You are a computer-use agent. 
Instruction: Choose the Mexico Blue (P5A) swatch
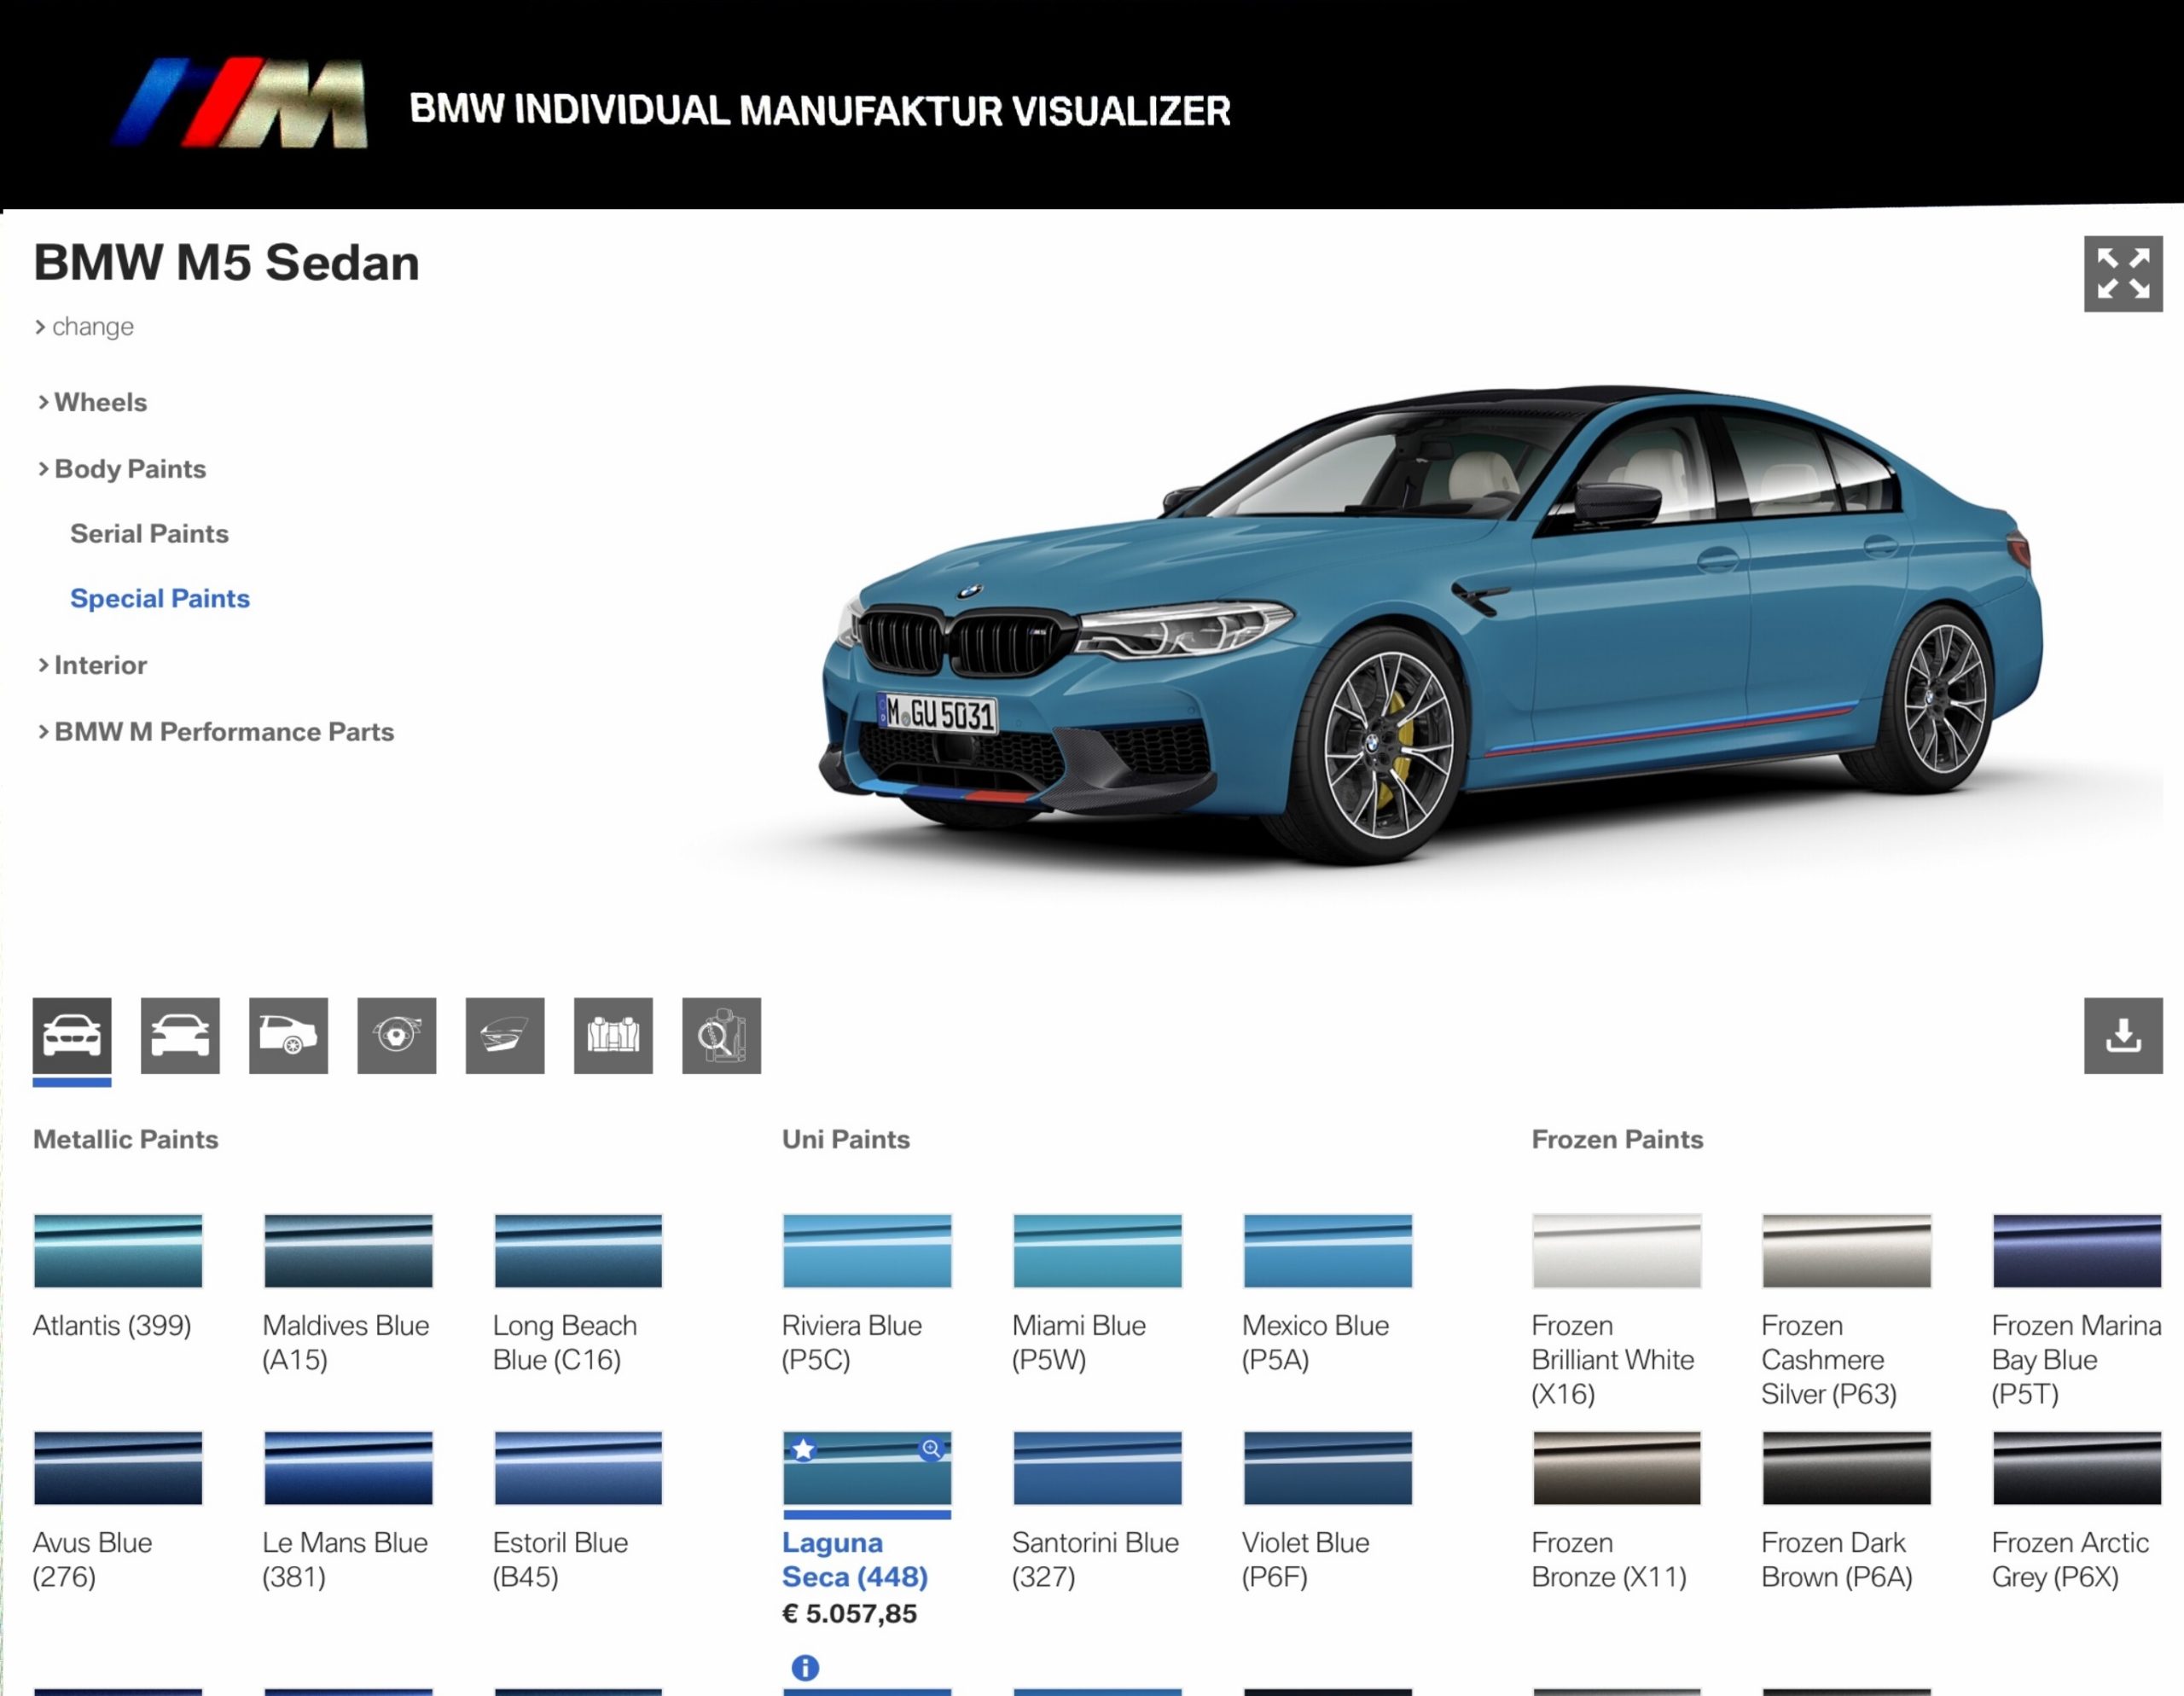pos(1328,1251)
